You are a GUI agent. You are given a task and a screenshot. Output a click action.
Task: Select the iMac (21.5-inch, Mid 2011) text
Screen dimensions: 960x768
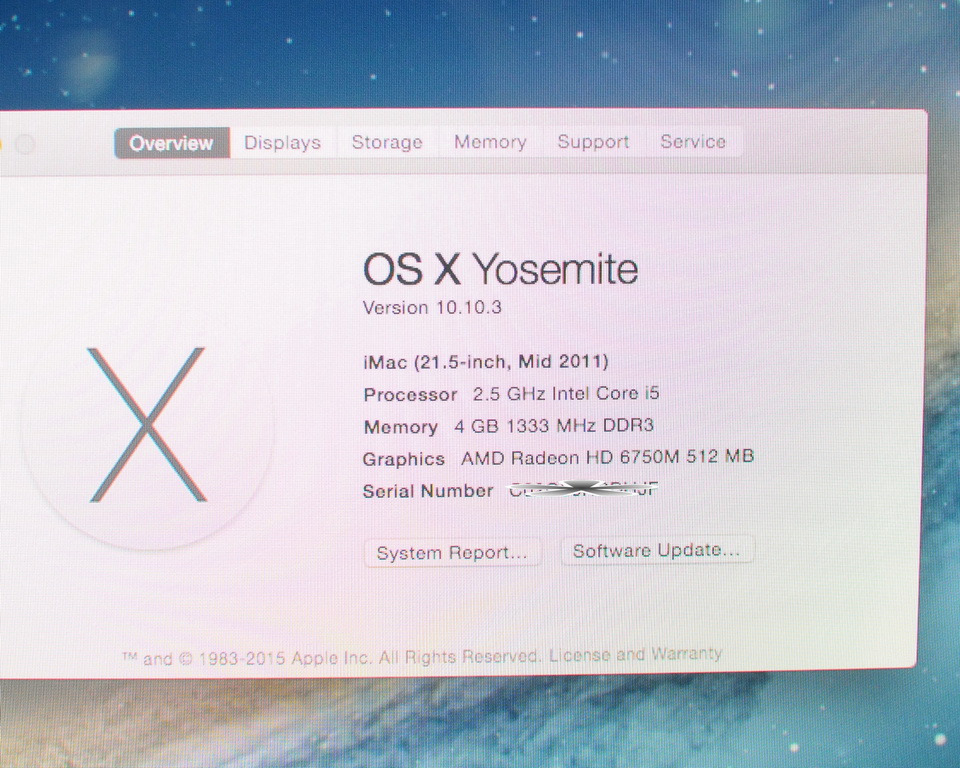tap(486, 361)
